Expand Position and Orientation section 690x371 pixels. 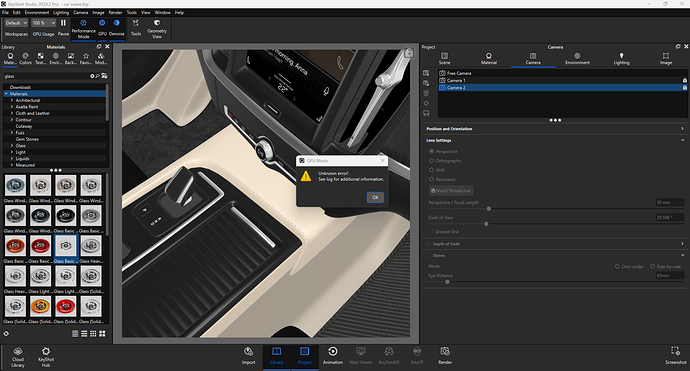[x=555, y=129]
